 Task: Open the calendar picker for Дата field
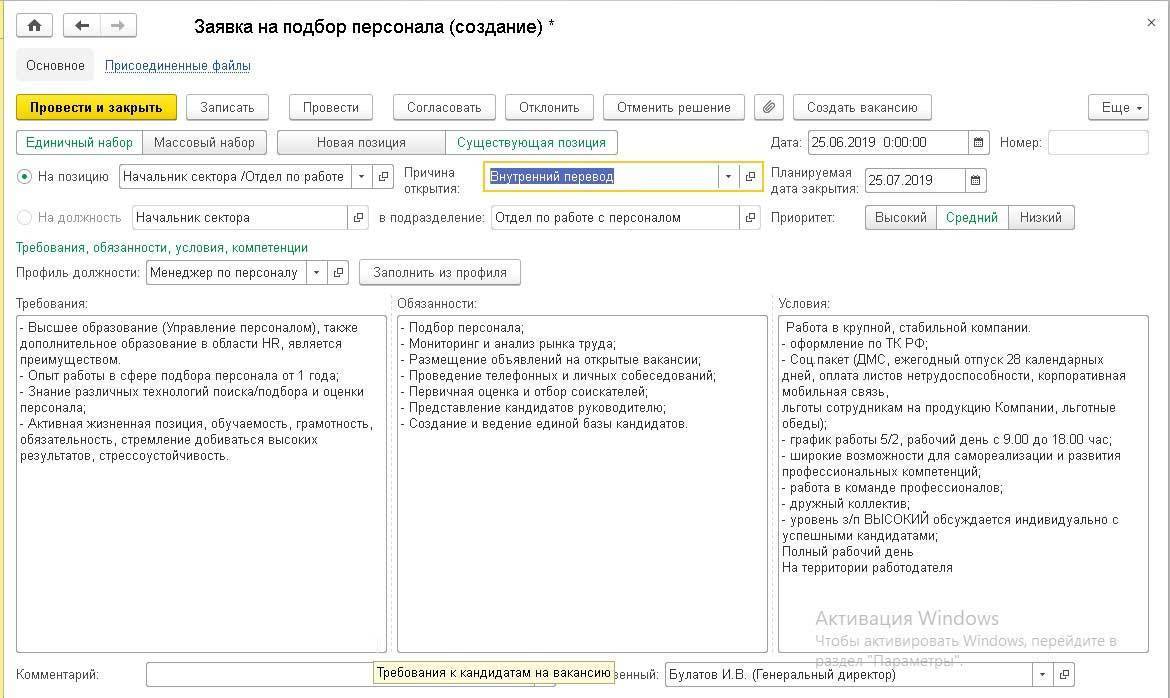click(x=979, y=142)
